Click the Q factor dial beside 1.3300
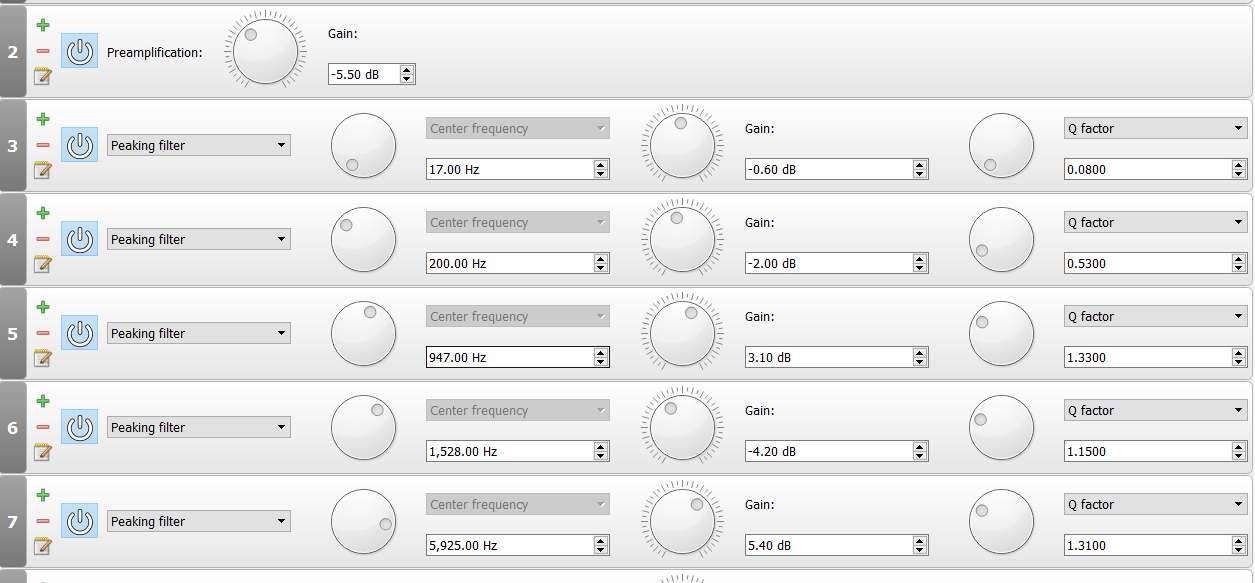This screenshot has height=583, width=1255. tap(1001, 333)
